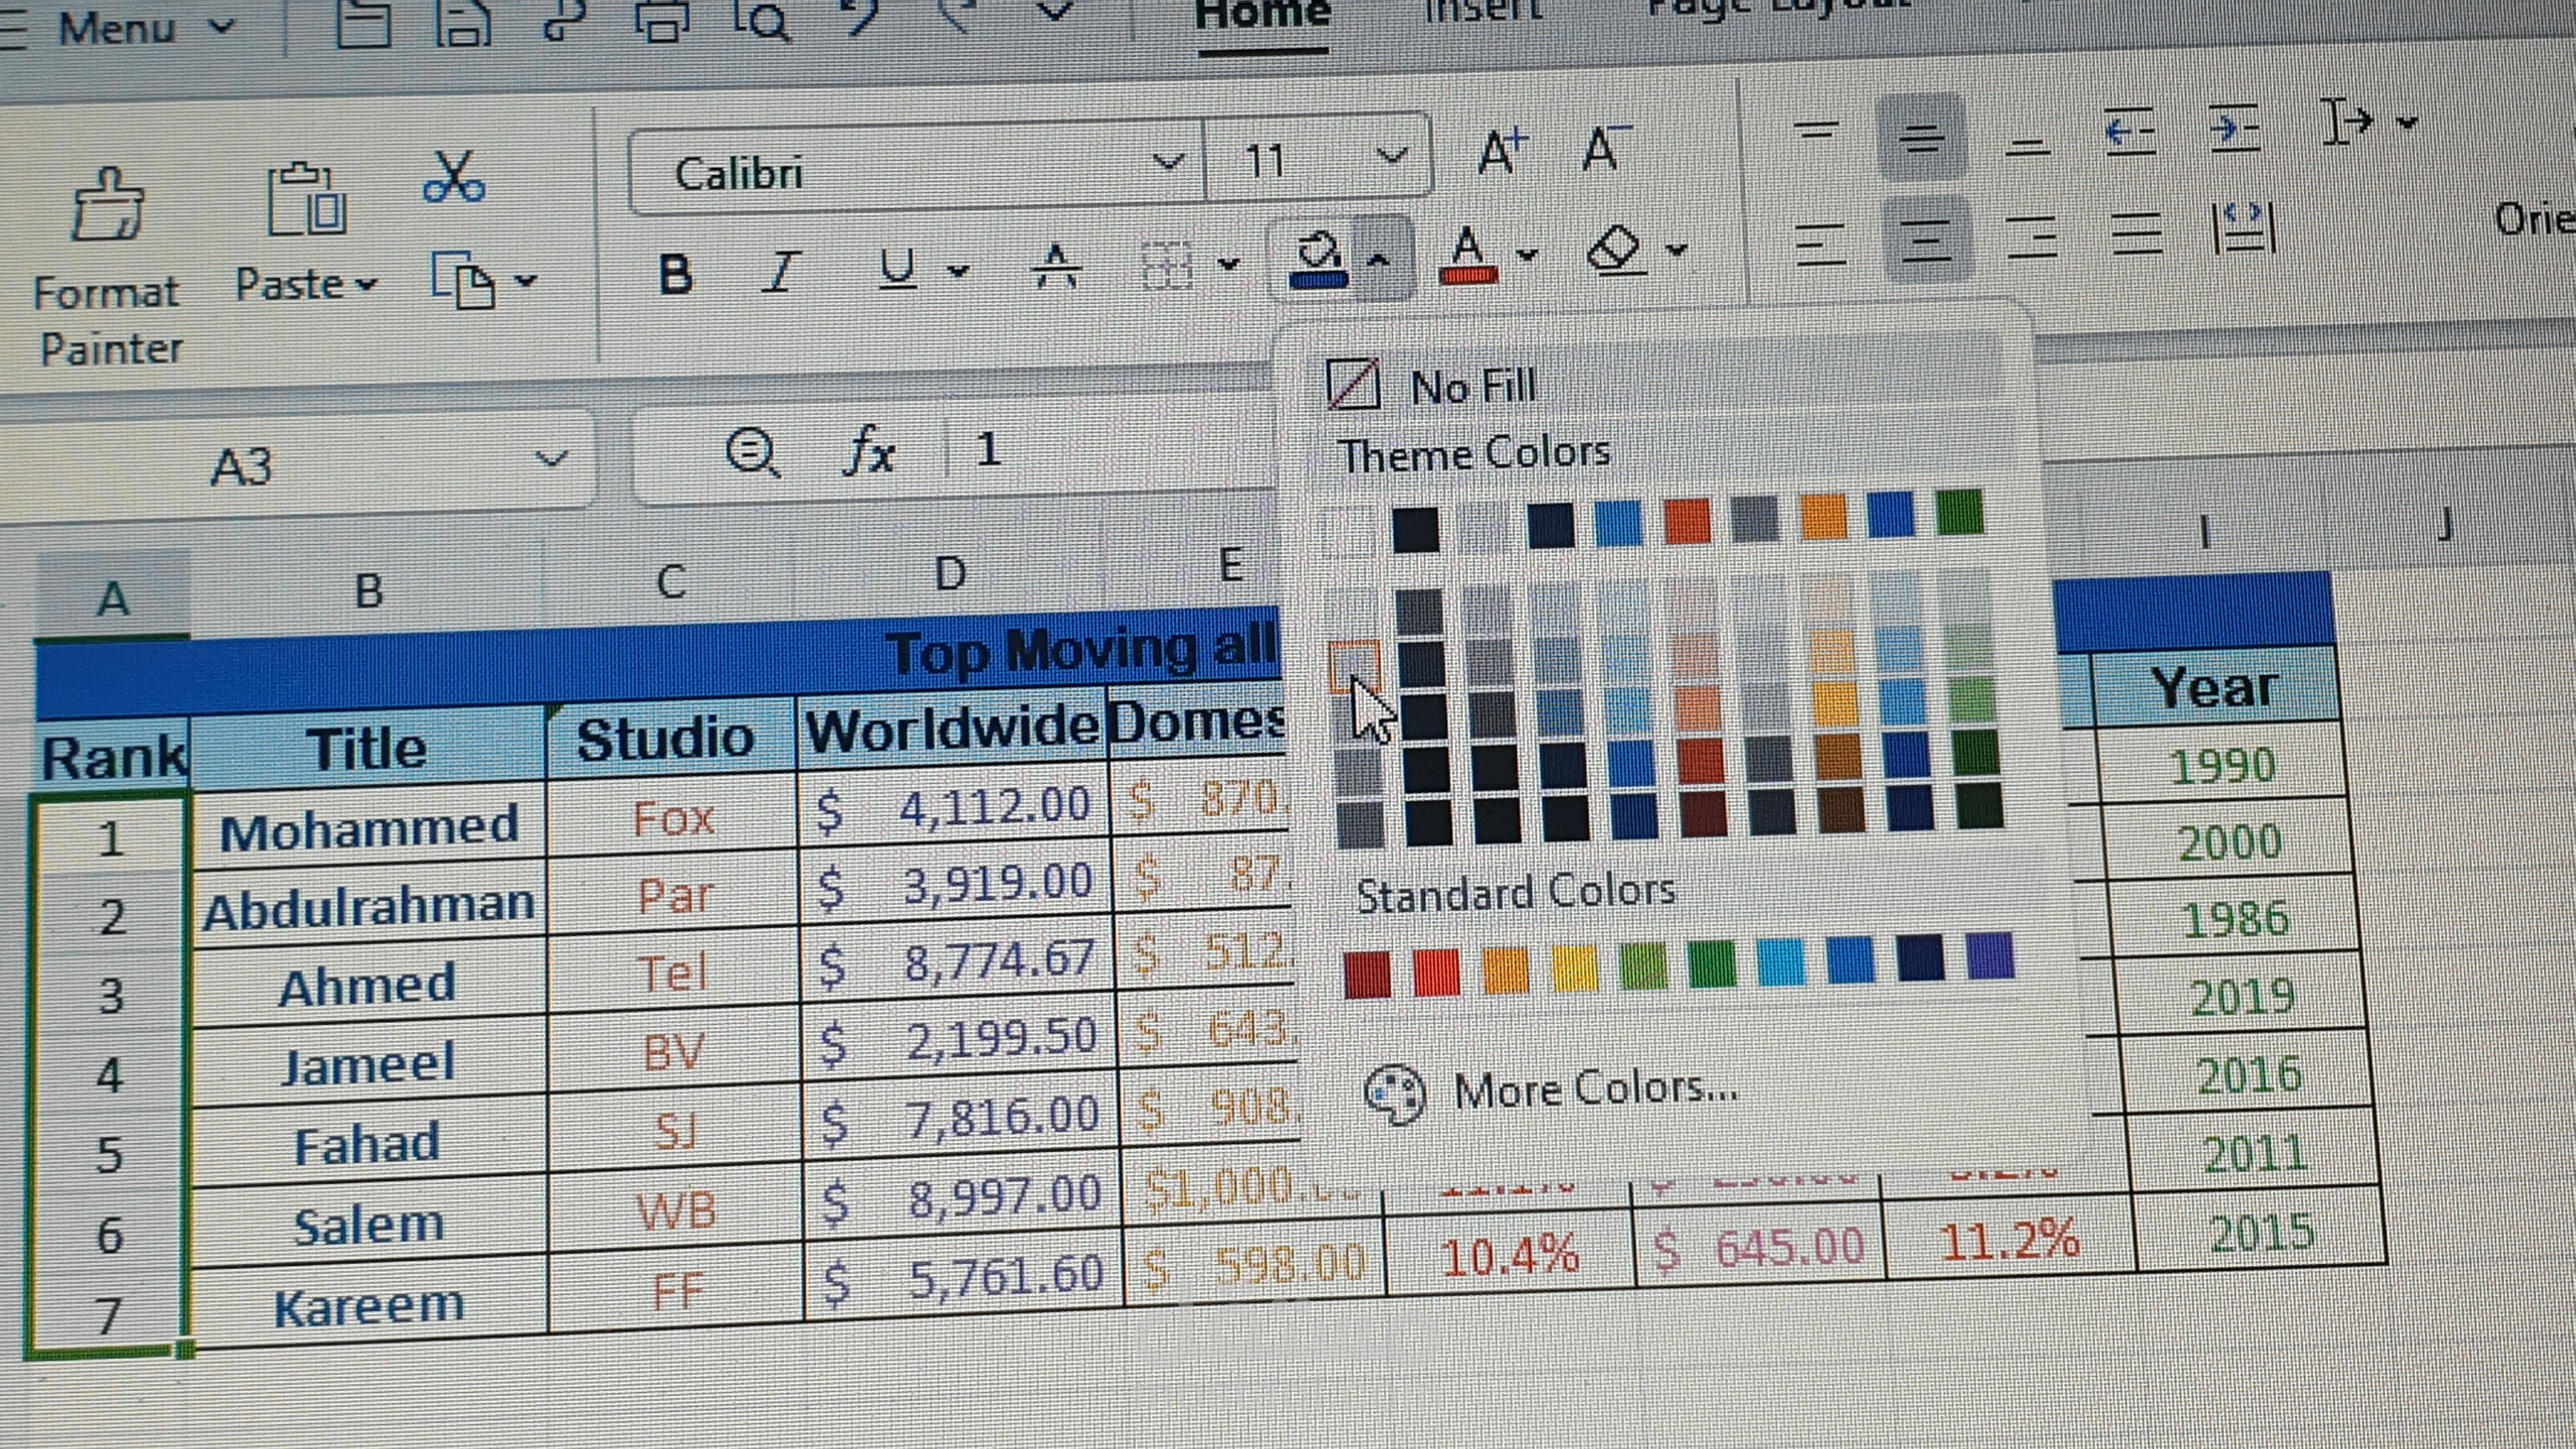Screen dimensions: 2576x1449
Task: Choose No Fill option
Action: pos(1472,386)
